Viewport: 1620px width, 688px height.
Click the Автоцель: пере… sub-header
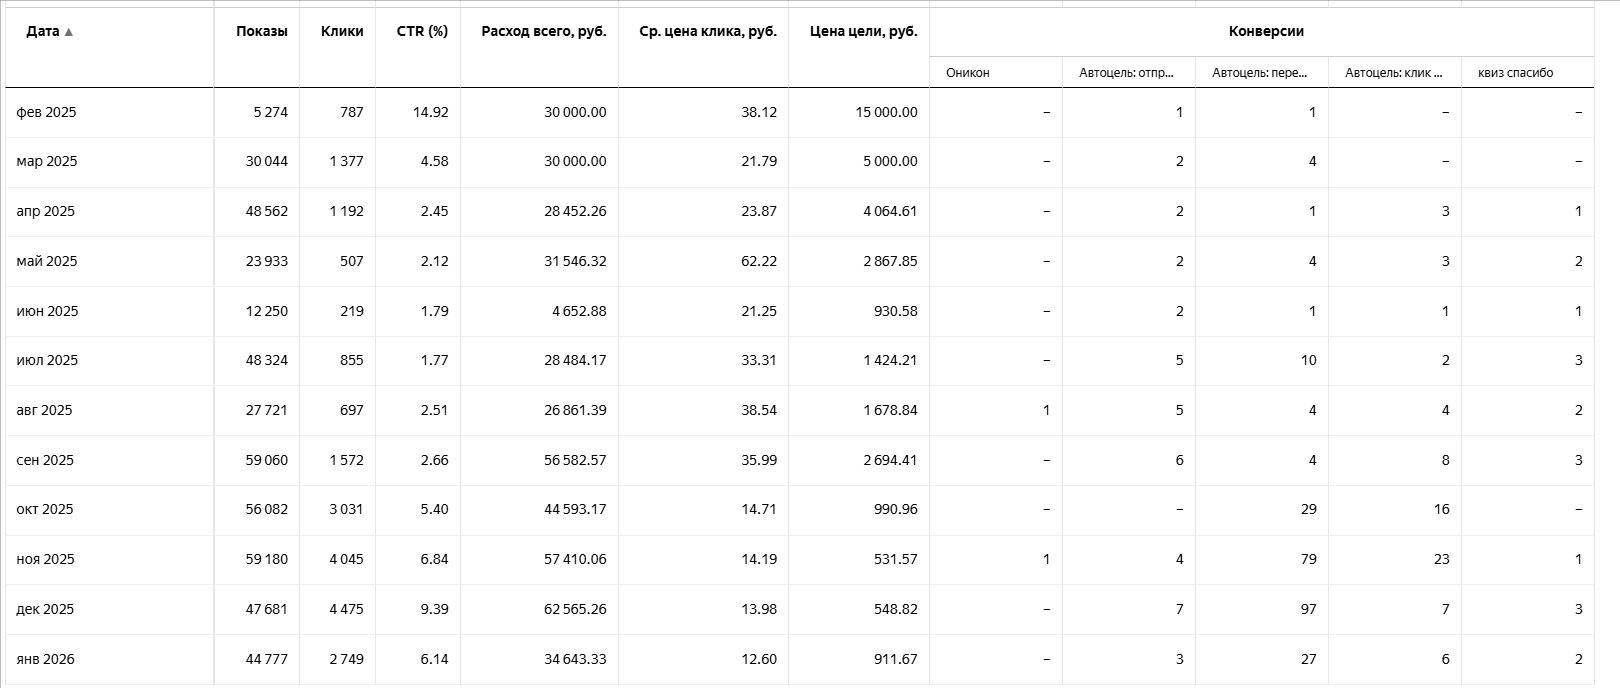tap(1259, 73)
